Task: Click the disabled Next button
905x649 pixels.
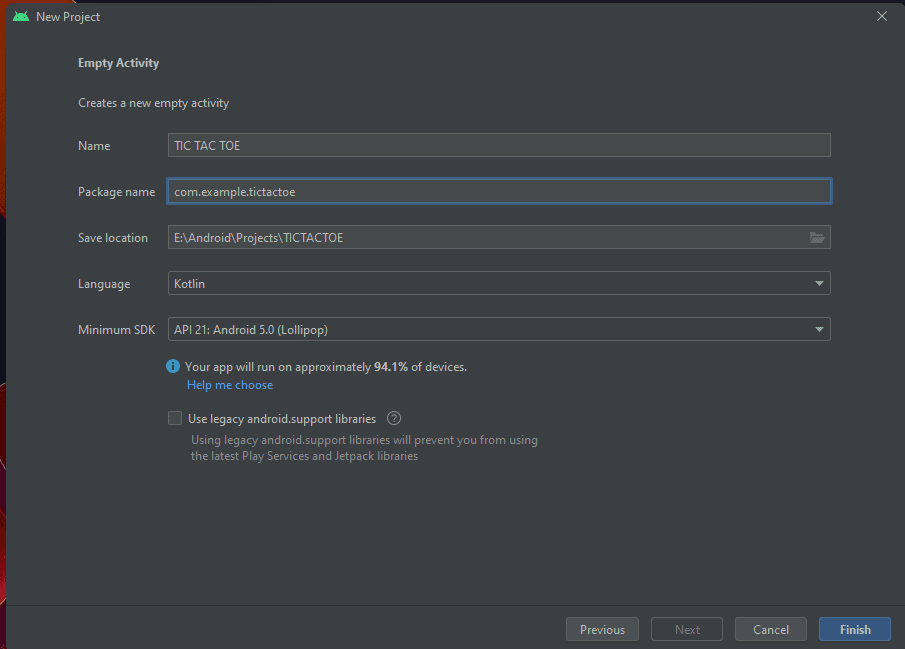Action: point(687,629)
